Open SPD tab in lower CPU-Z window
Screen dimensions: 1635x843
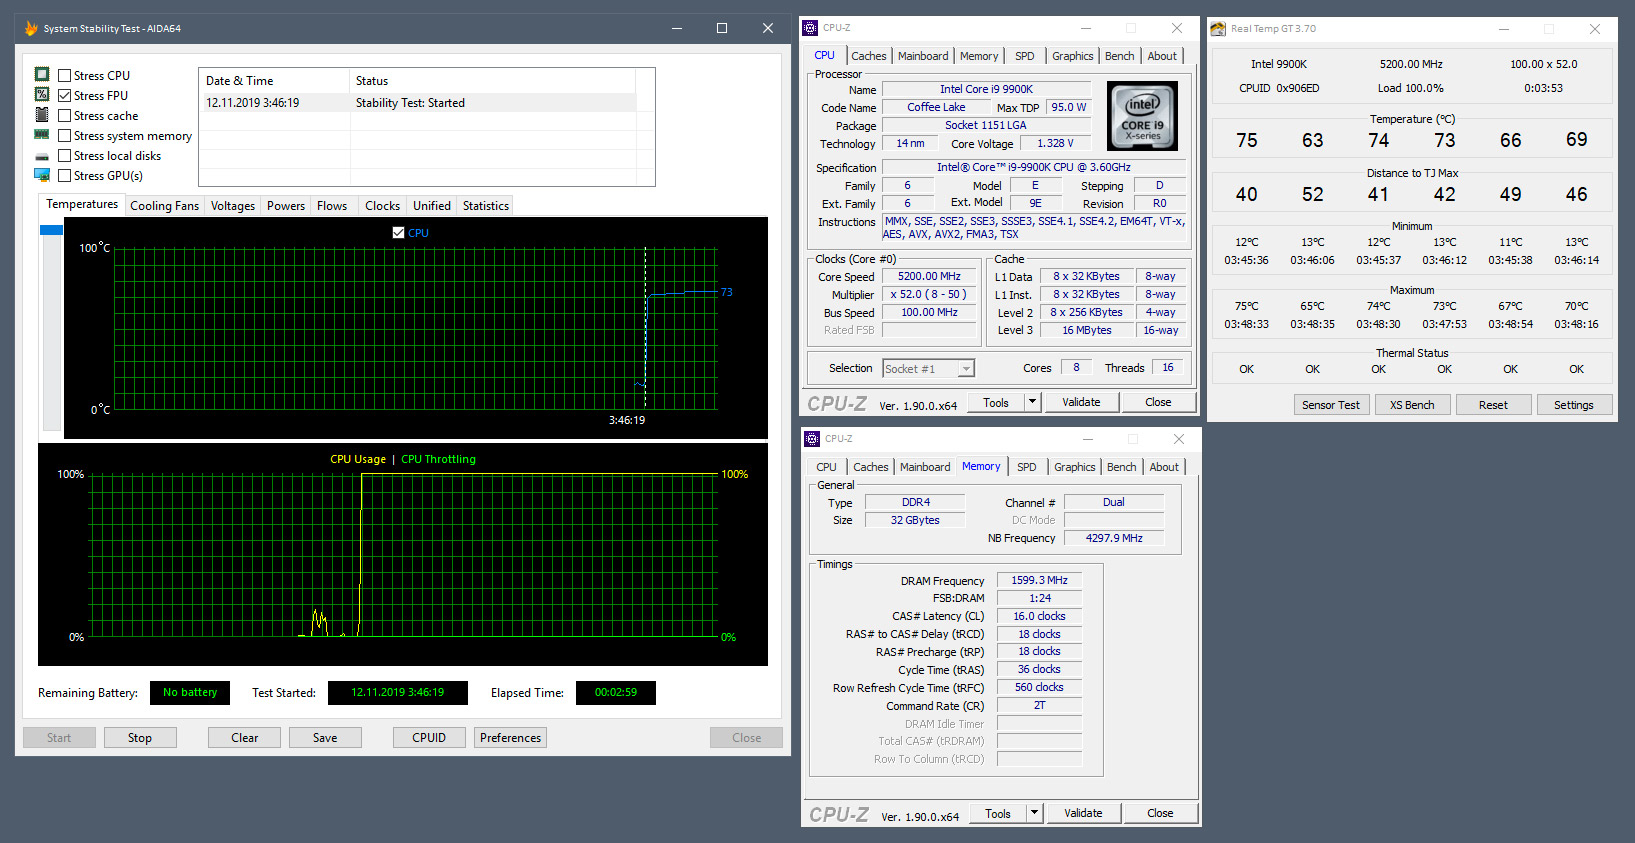[1027, 467]
